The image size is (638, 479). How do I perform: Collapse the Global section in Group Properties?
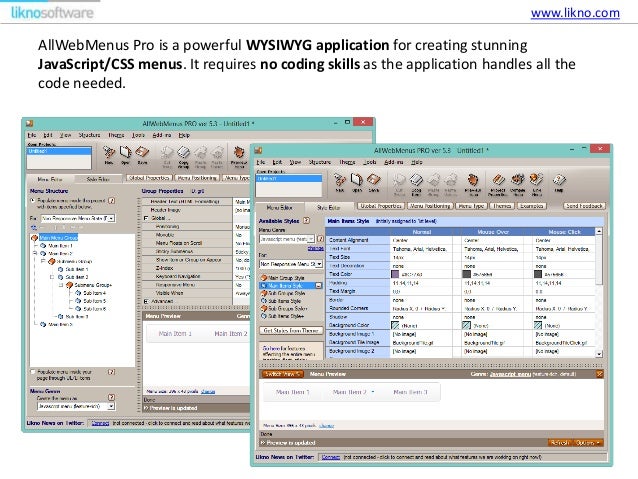point(146,218)
